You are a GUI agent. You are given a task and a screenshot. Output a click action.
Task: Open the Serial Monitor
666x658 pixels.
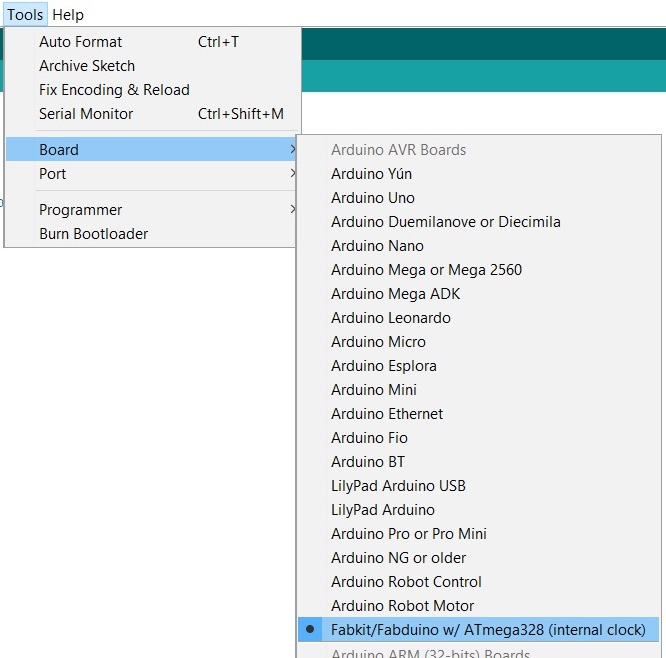pos(86,114)
